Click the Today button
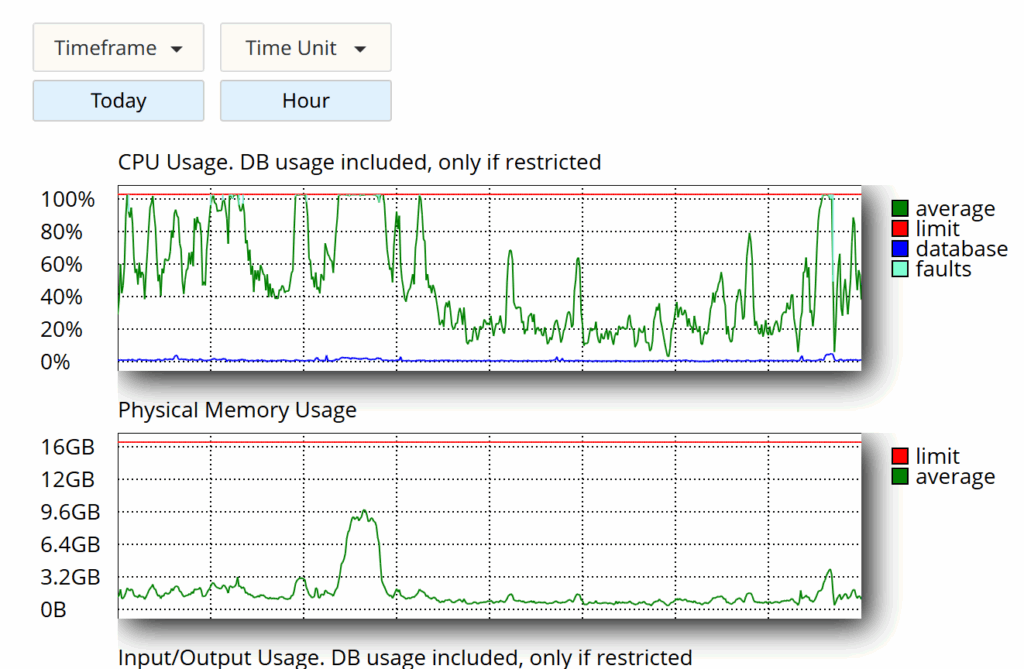The width and height of the screenshot is (1024, 669). point(118,100)
